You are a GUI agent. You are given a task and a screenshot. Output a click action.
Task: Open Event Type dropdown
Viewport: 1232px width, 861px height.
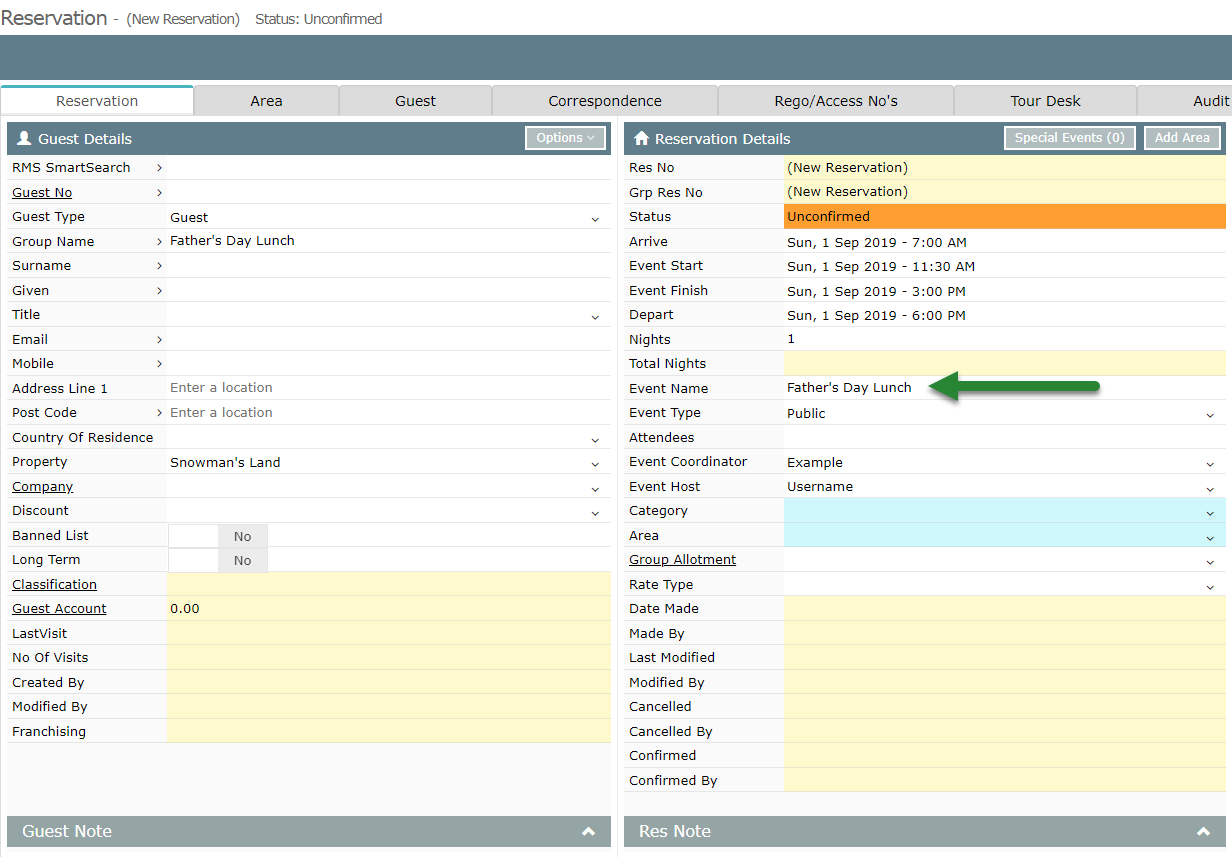coord(1210,414)
